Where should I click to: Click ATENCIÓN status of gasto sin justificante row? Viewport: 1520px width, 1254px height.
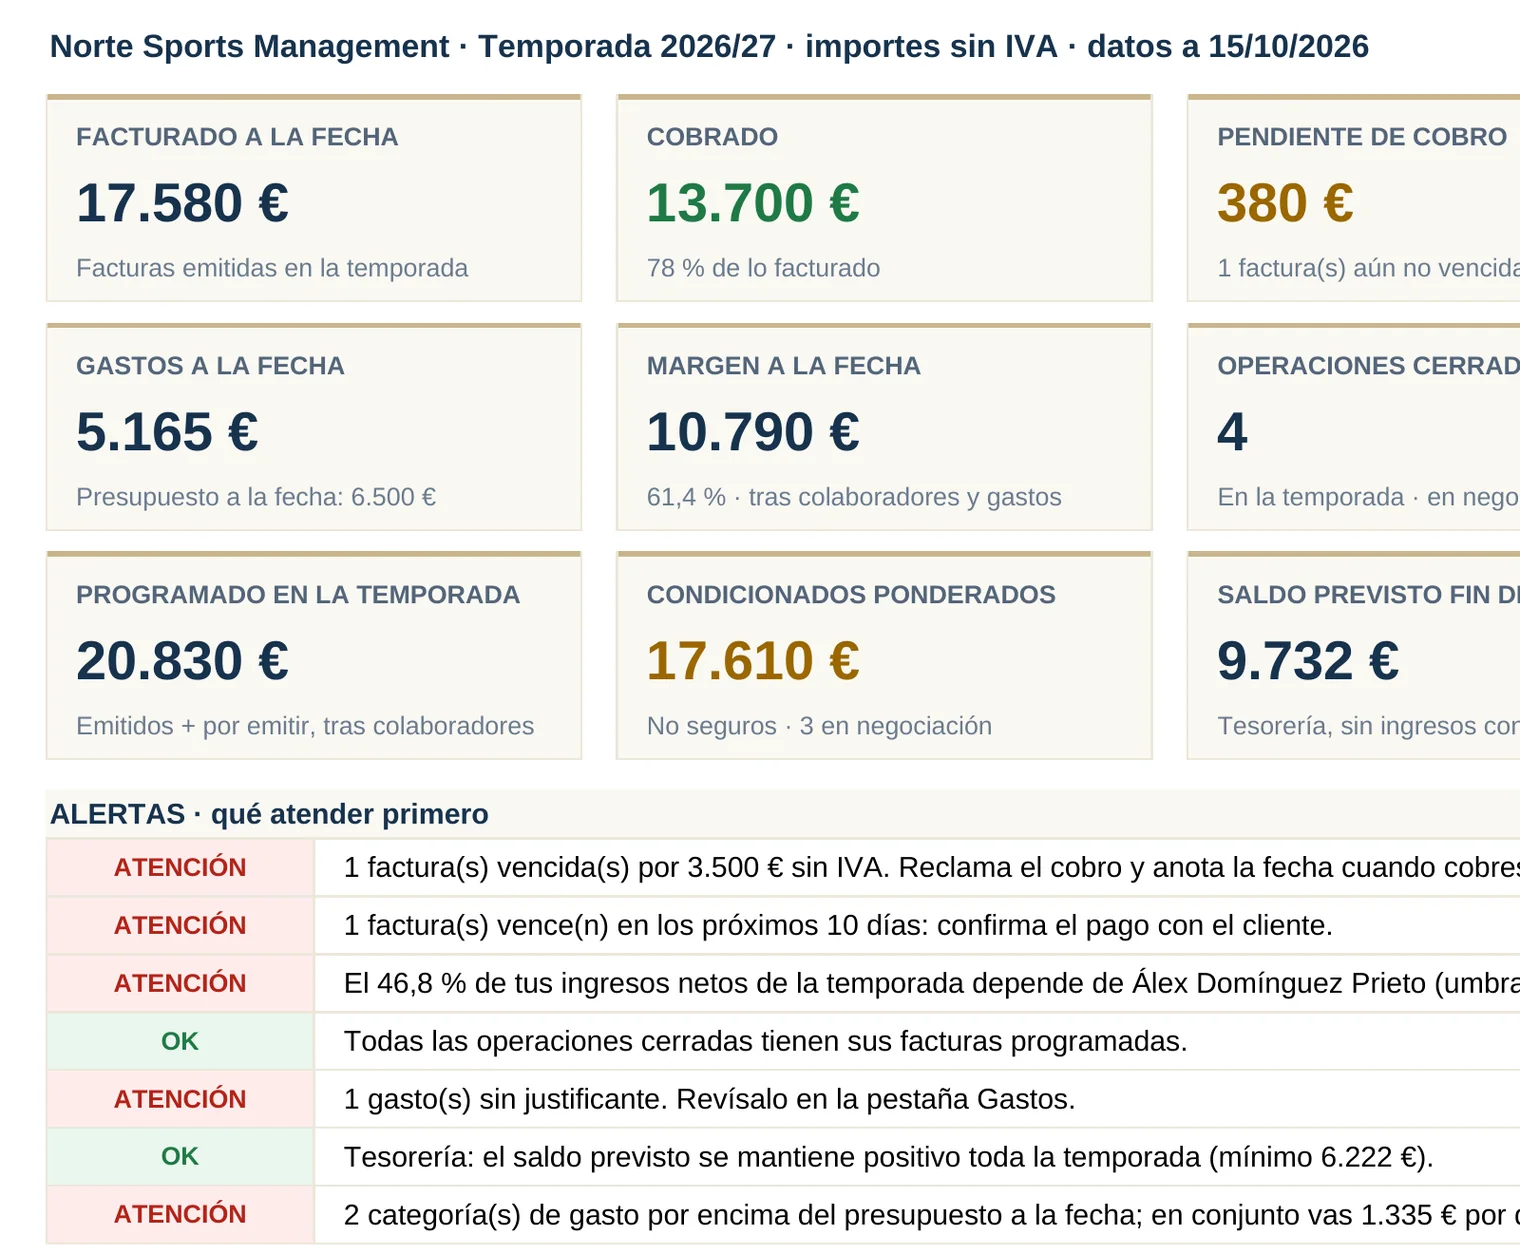(180, 1100)
